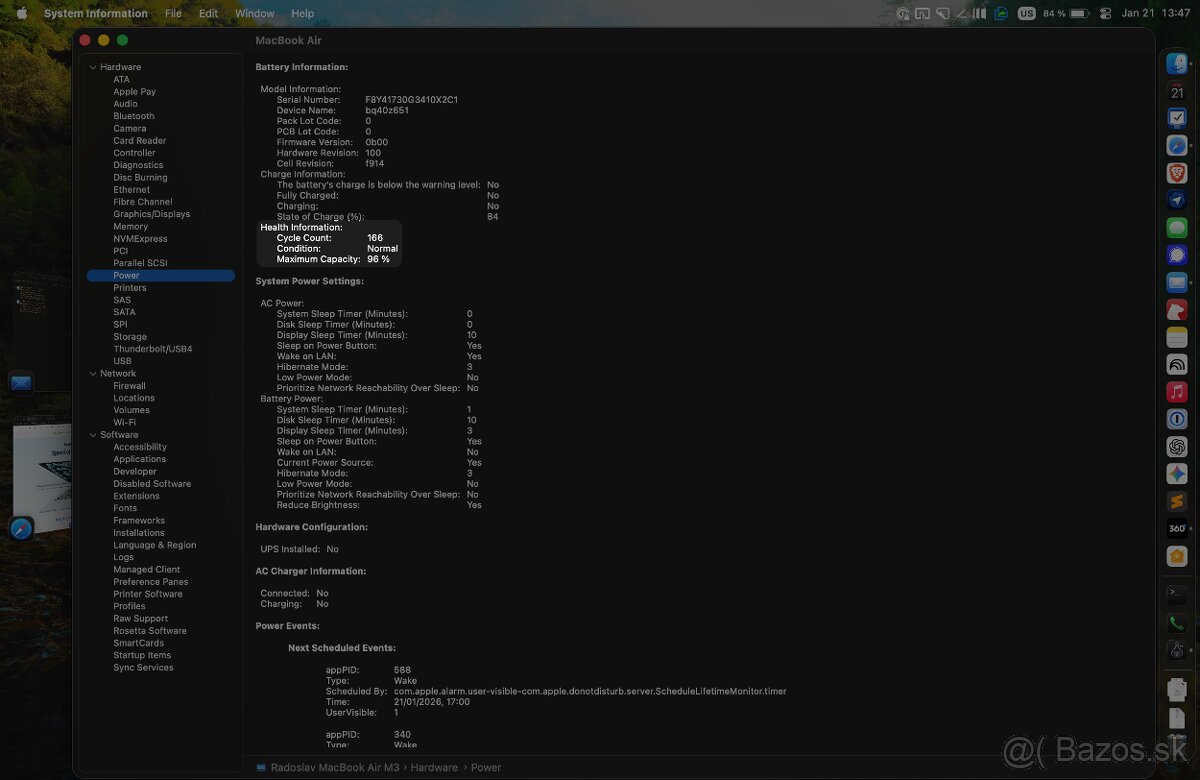Open Terminal from the dock

tap(1177, 594)
